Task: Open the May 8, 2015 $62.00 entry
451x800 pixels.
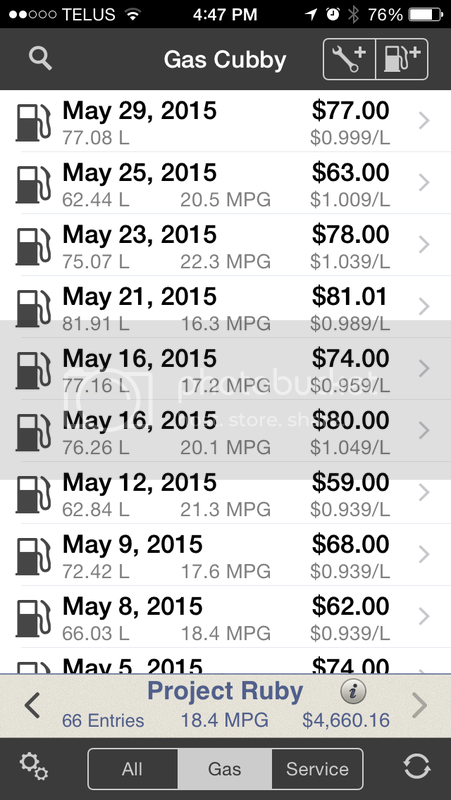Action: [226, 617]
